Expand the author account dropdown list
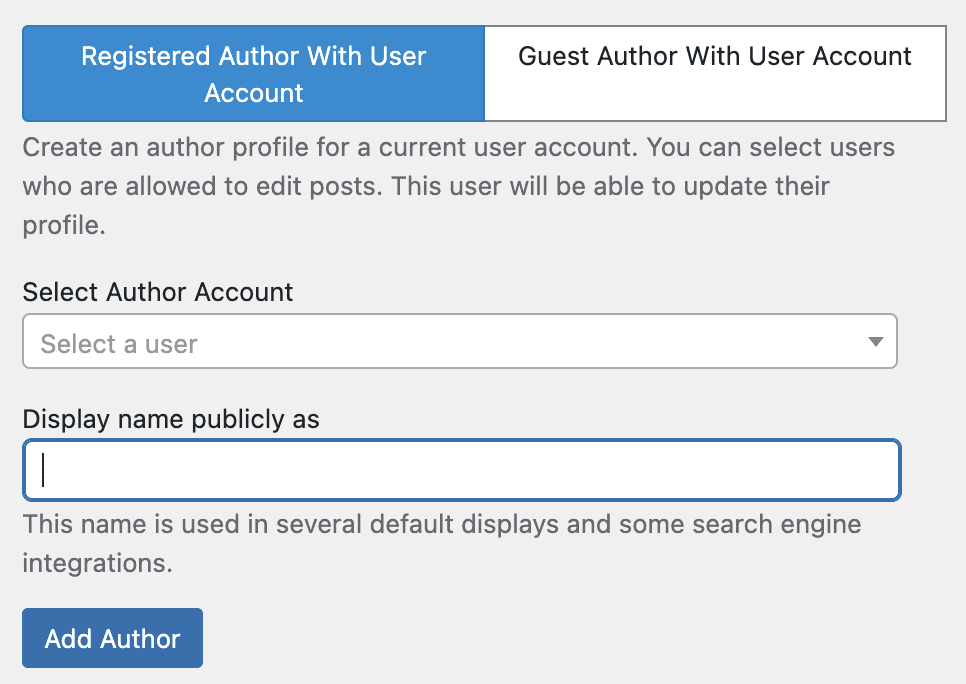This screenshot has width=966, height=684. click(x=460, y=341)
